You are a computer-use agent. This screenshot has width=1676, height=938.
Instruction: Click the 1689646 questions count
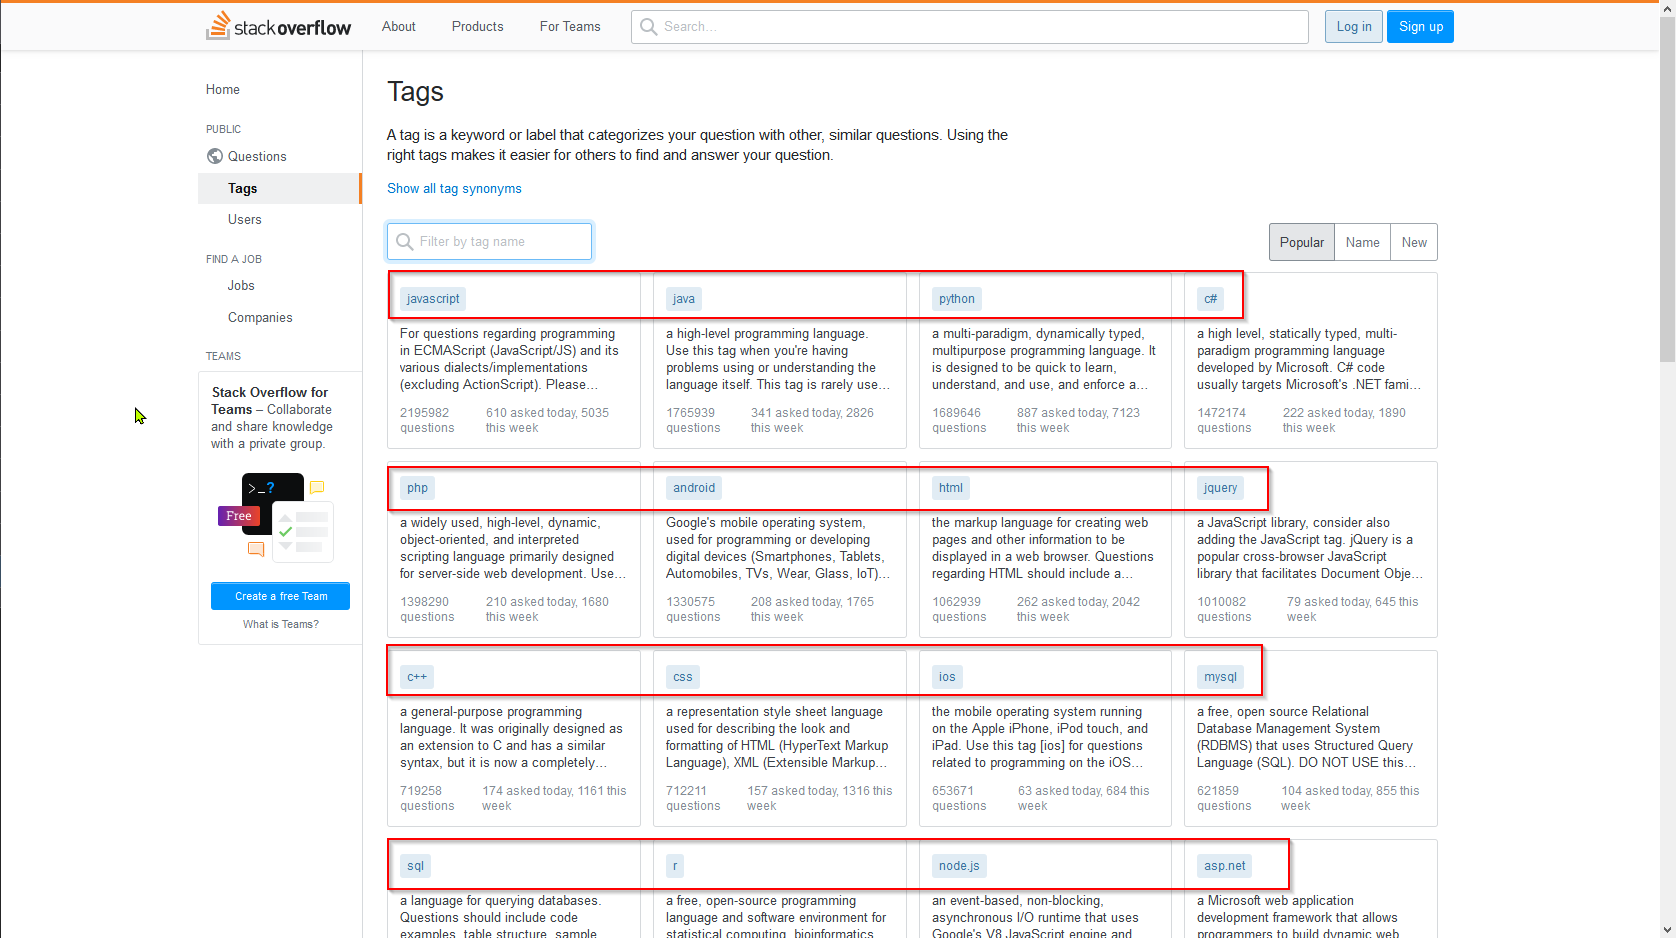point(959,420)
